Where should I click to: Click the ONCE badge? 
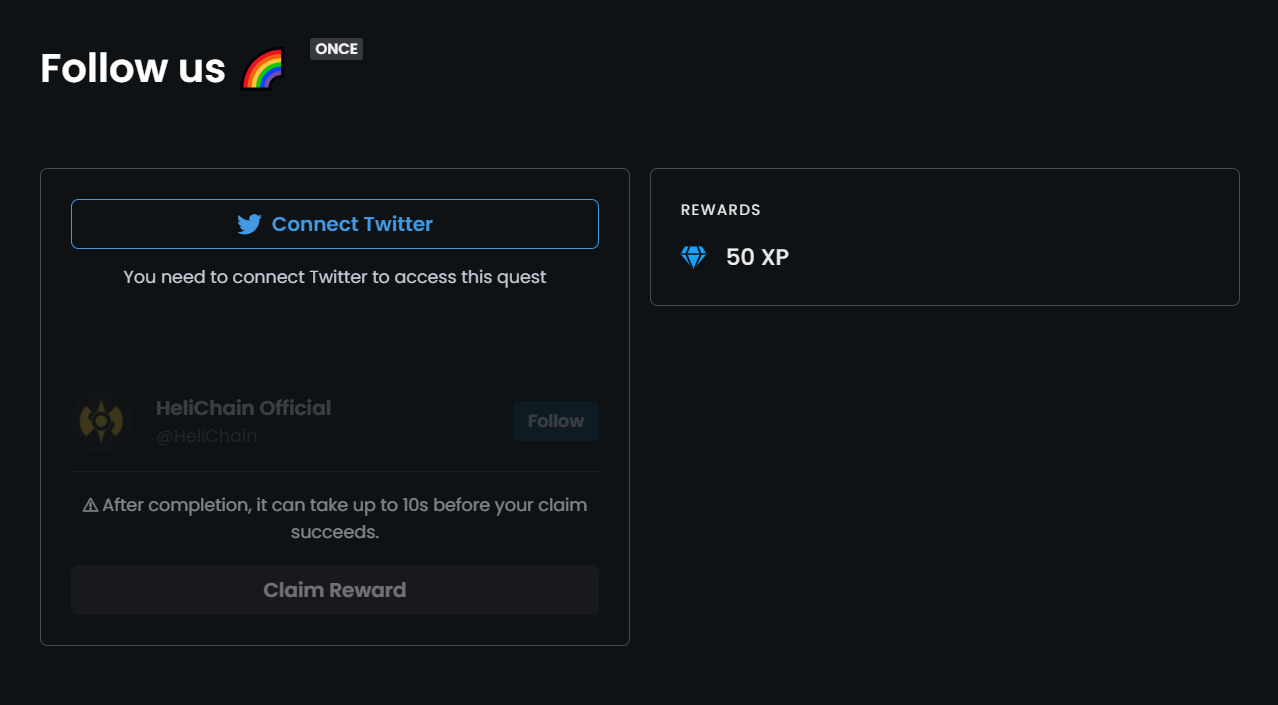pos(336,49)
